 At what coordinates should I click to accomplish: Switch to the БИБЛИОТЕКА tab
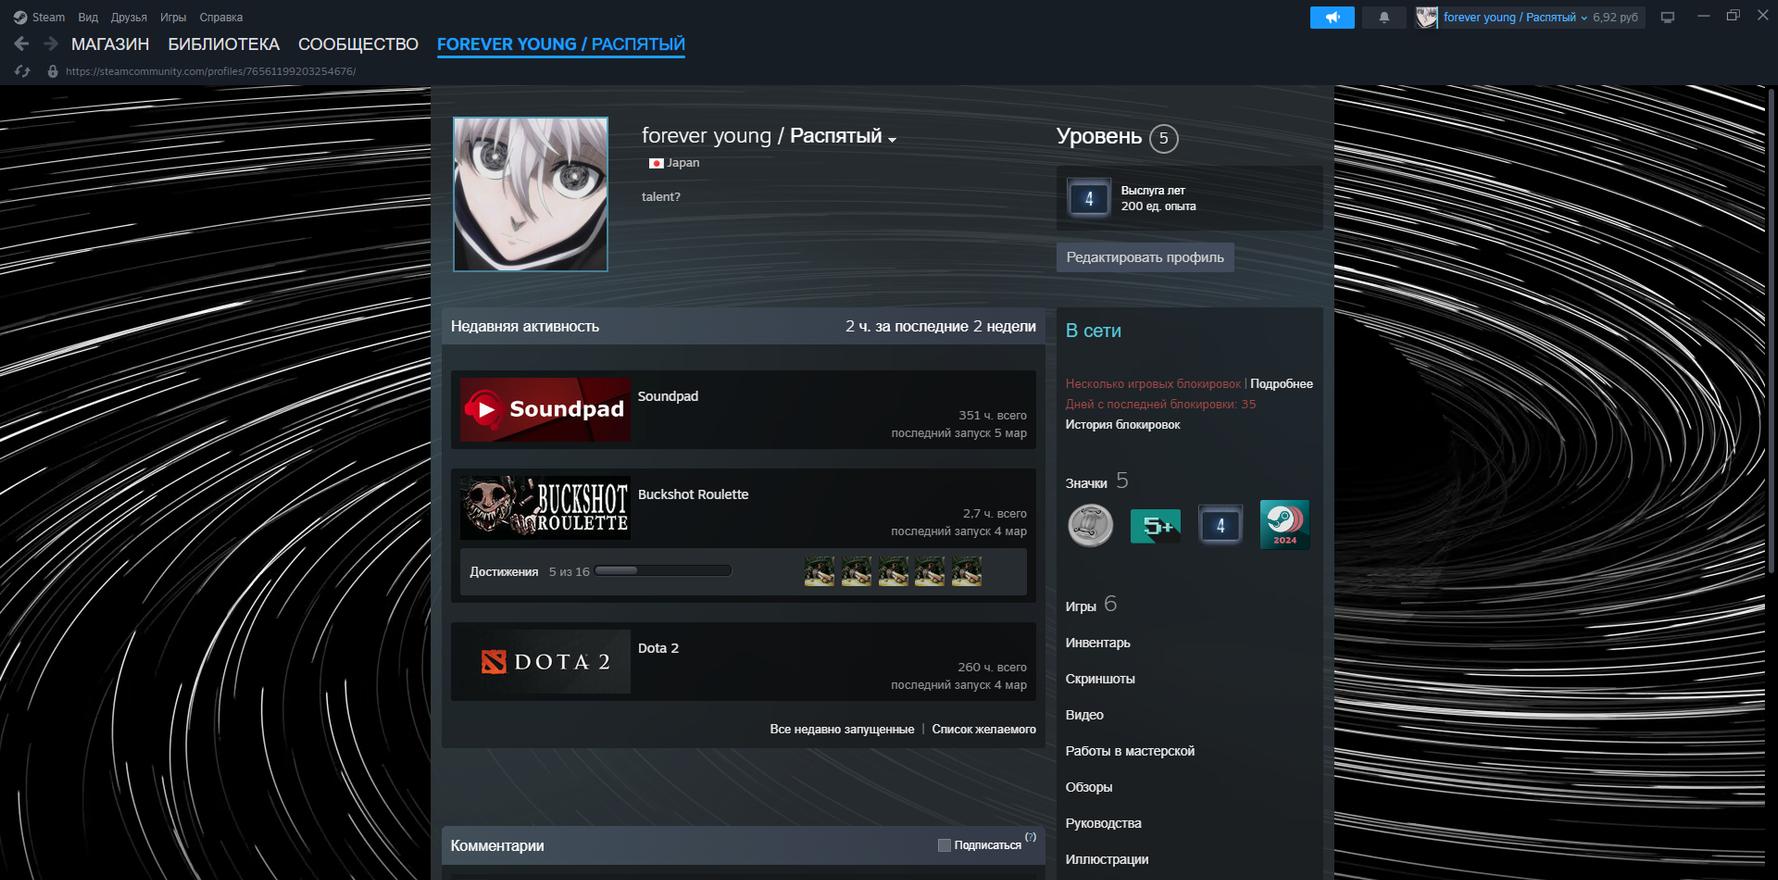pyautogui.click(x=223, y=44)
